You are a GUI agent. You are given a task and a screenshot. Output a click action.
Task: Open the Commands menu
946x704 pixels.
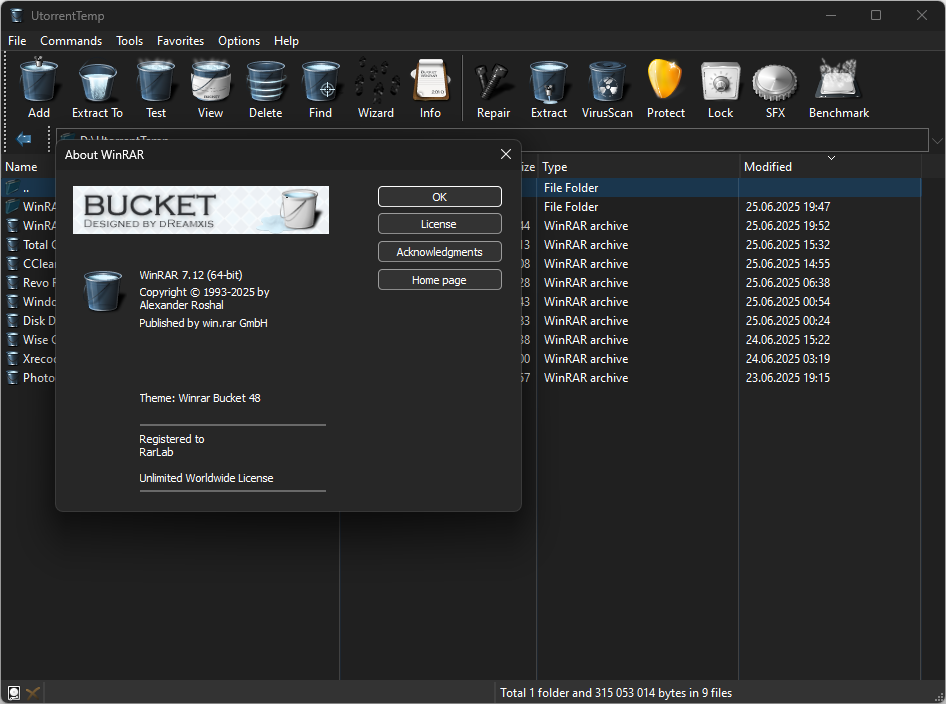click(71, 40)
